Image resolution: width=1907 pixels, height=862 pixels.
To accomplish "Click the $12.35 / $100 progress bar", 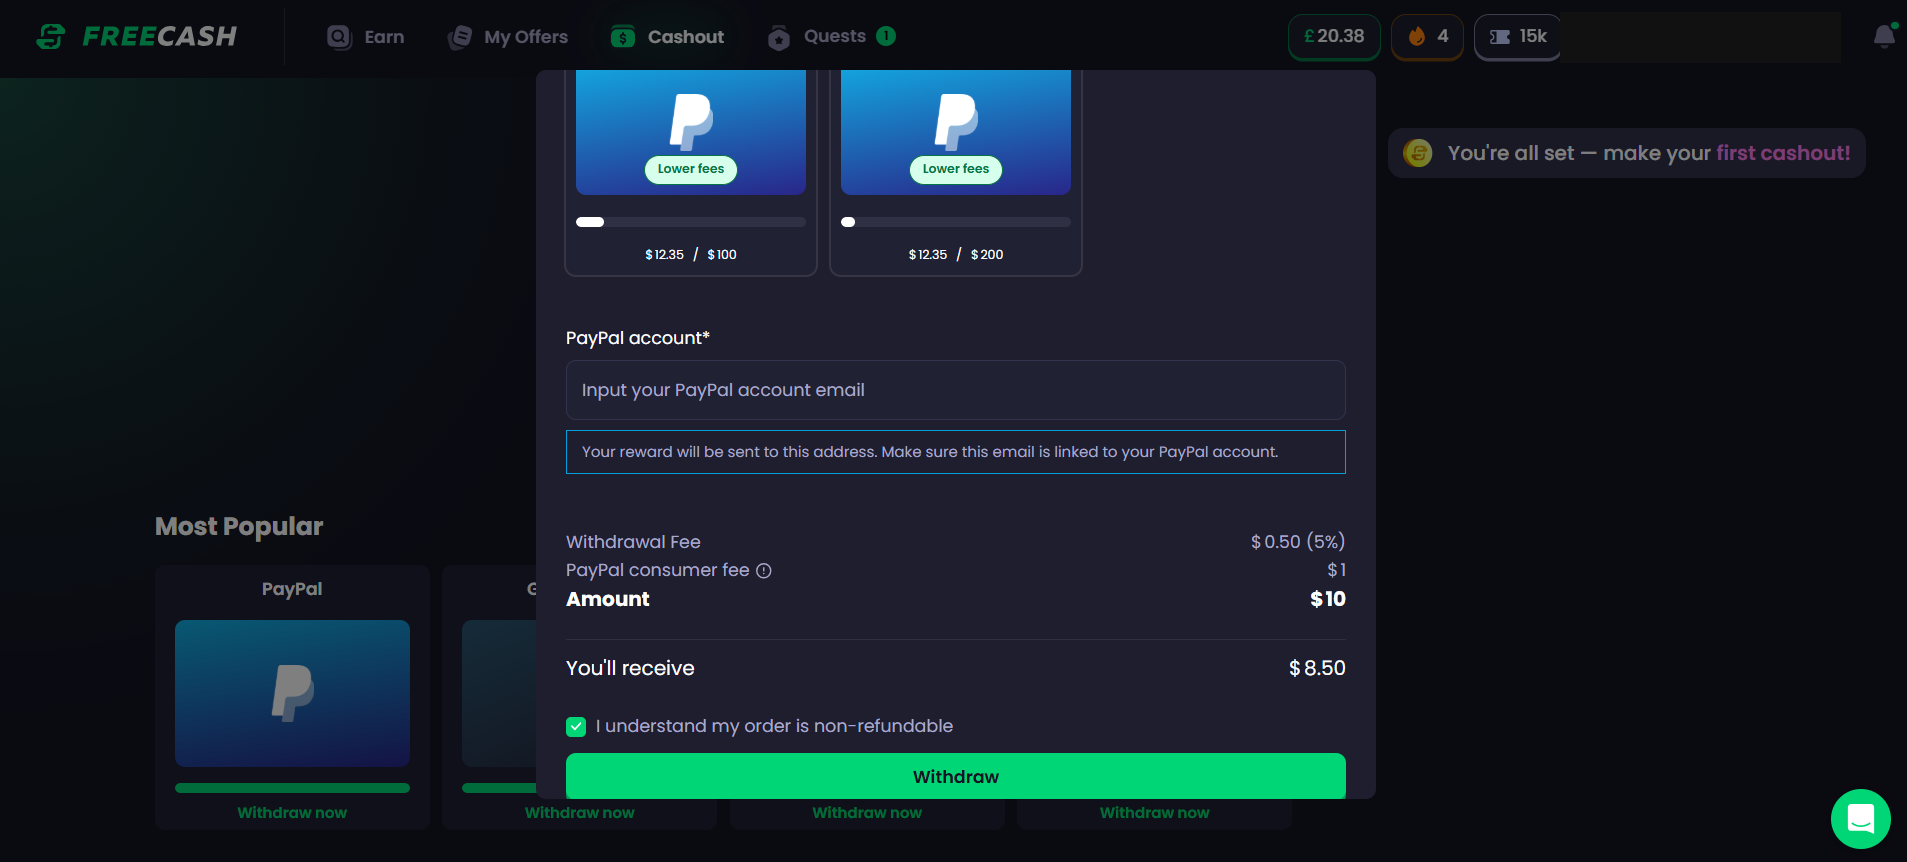I will point(691,222).
